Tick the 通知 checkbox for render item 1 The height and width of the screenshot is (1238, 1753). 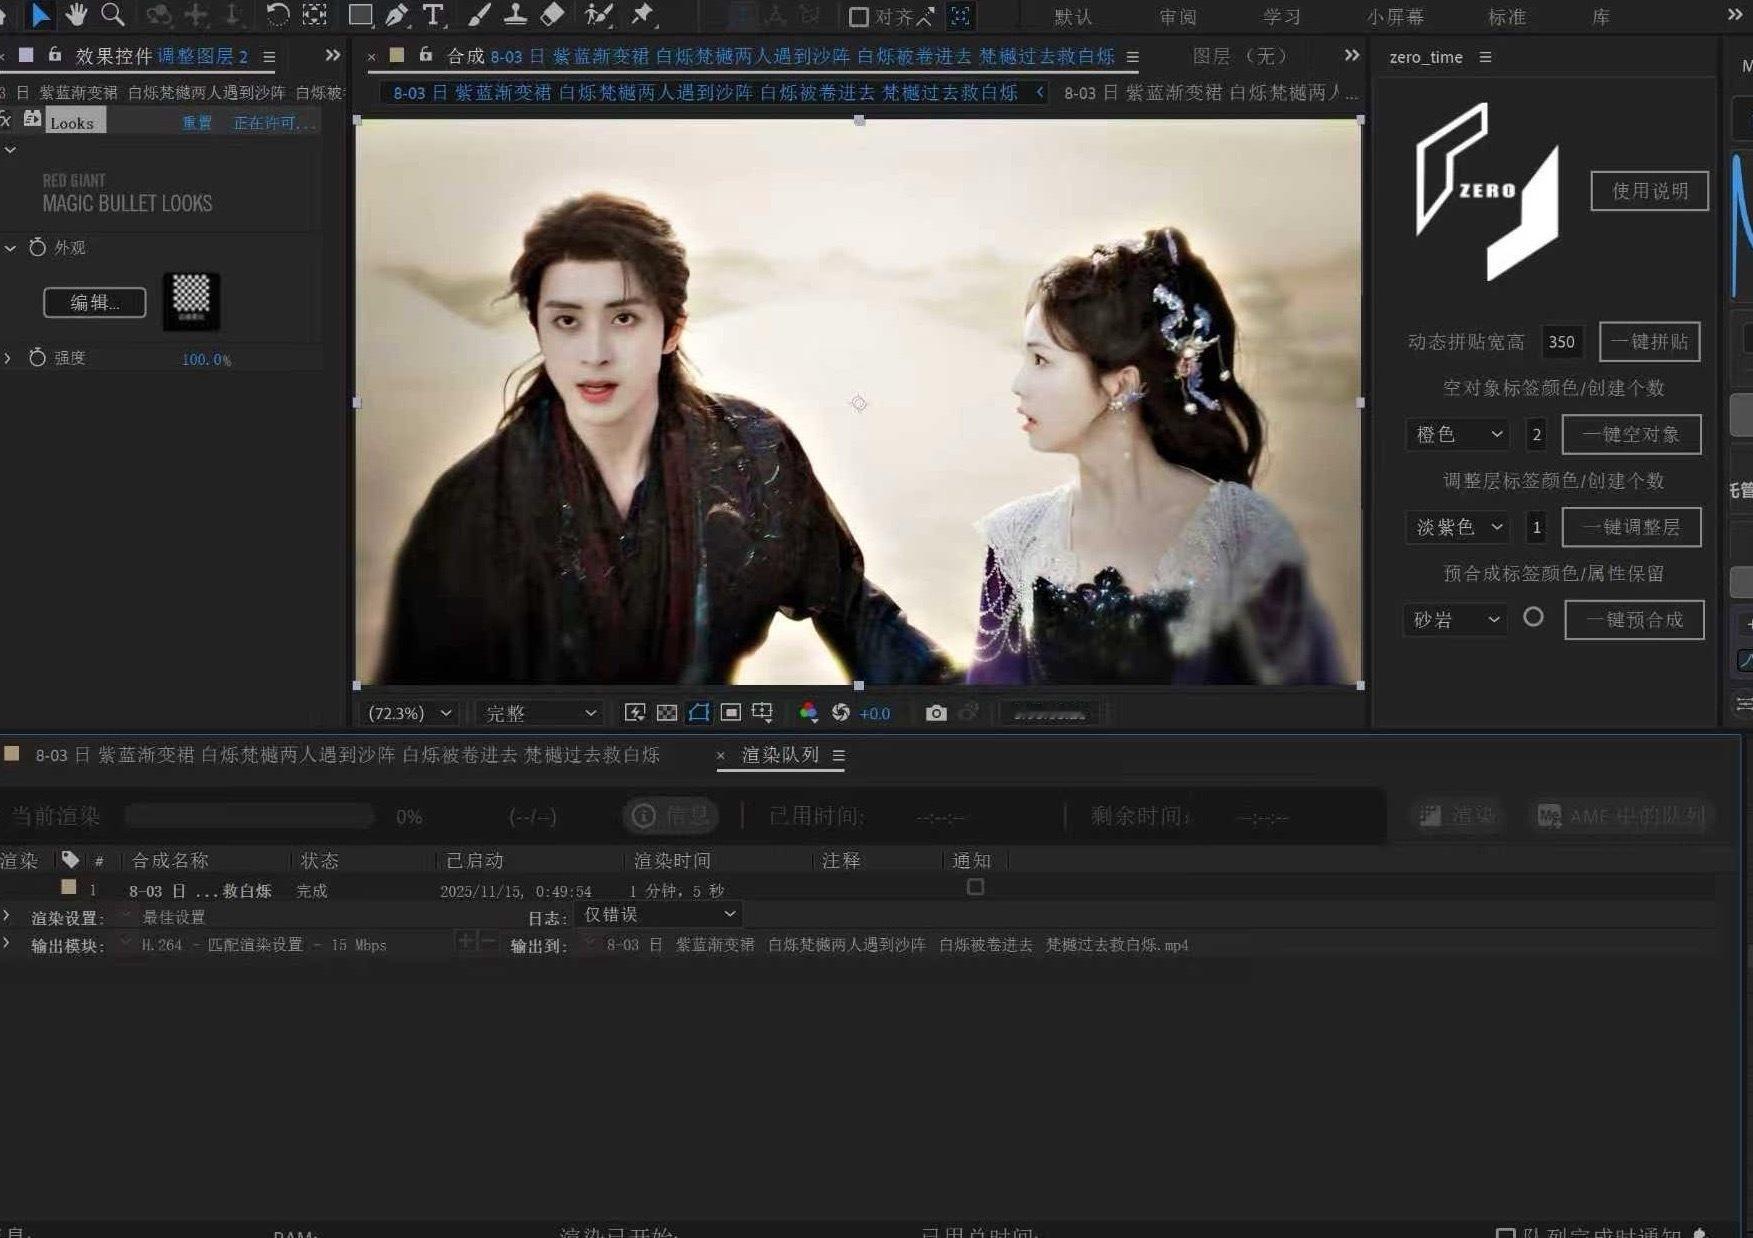975,887
